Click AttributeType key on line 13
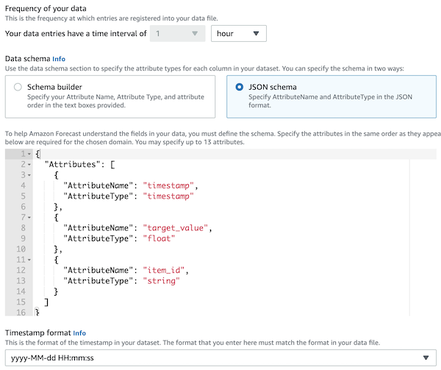Image resolution: width=441 pixels, height=370 pixels. click(98, 281)
